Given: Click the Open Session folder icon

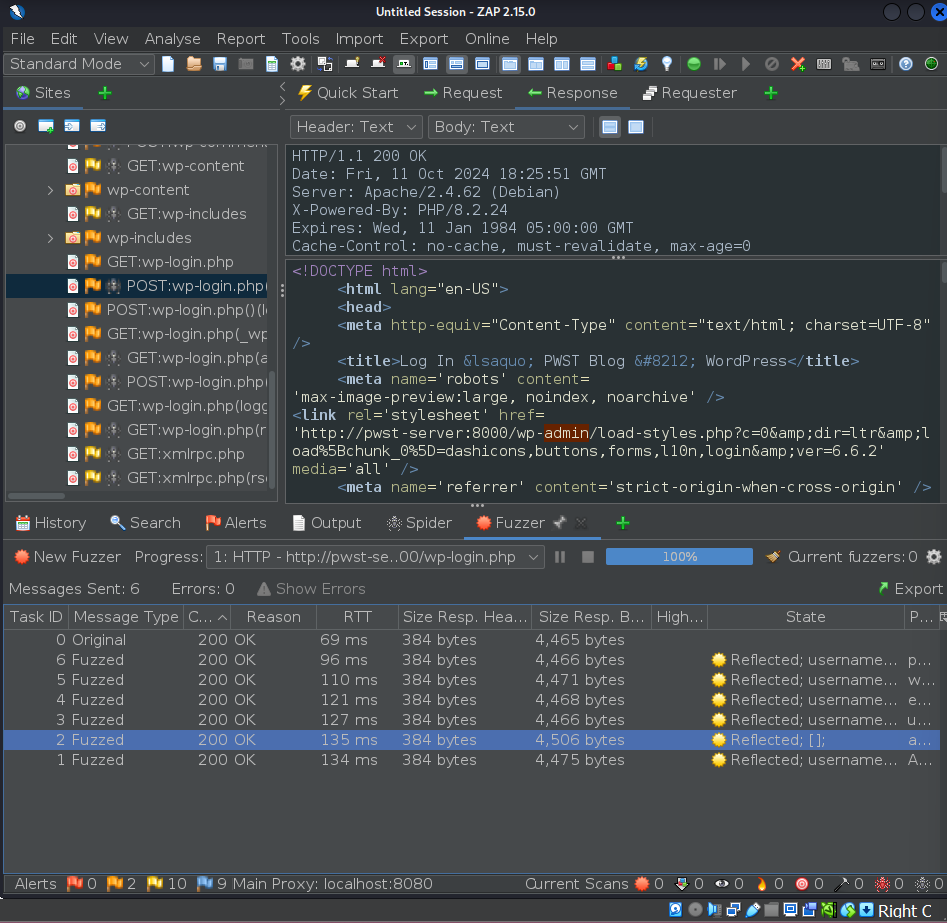Looking at the screenshot, I should click(194, 64).
